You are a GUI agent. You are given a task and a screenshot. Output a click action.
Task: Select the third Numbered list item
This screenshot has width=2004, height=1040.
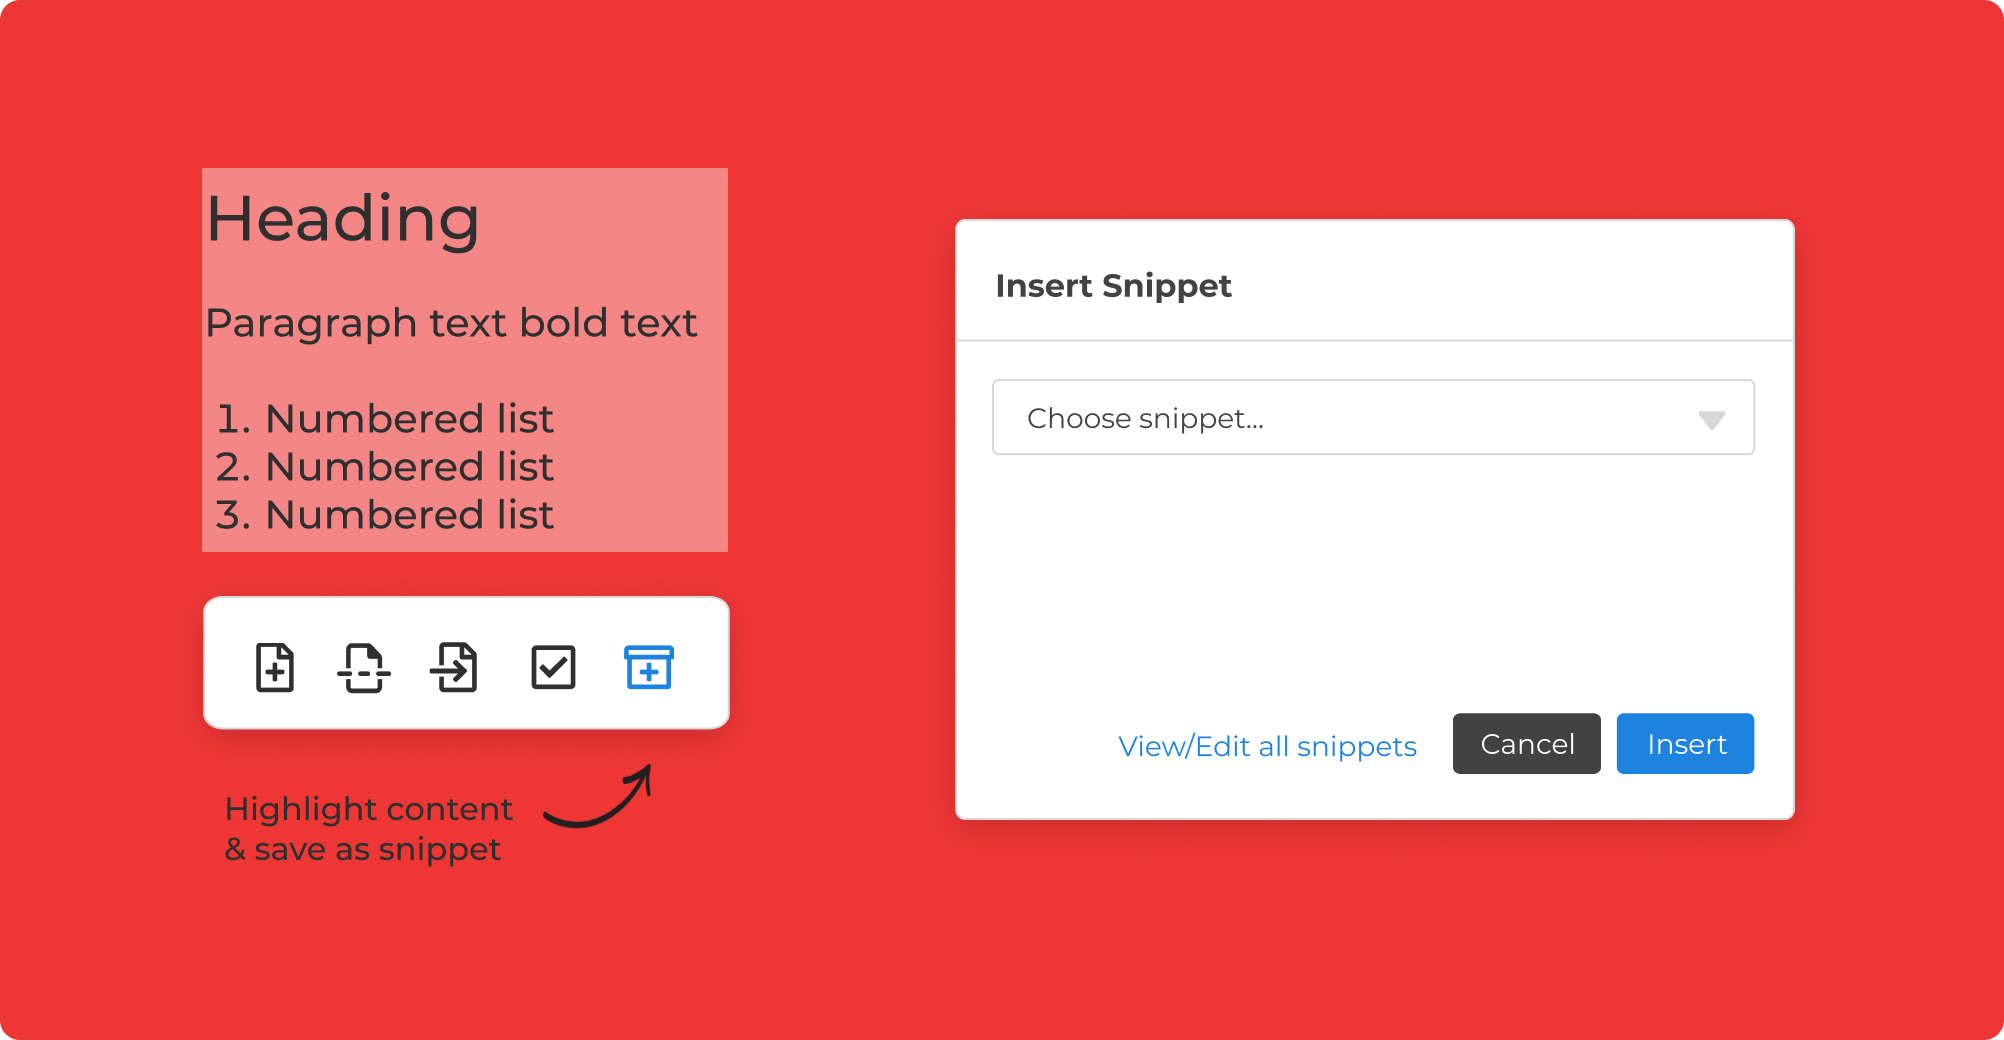coord(385,515)
